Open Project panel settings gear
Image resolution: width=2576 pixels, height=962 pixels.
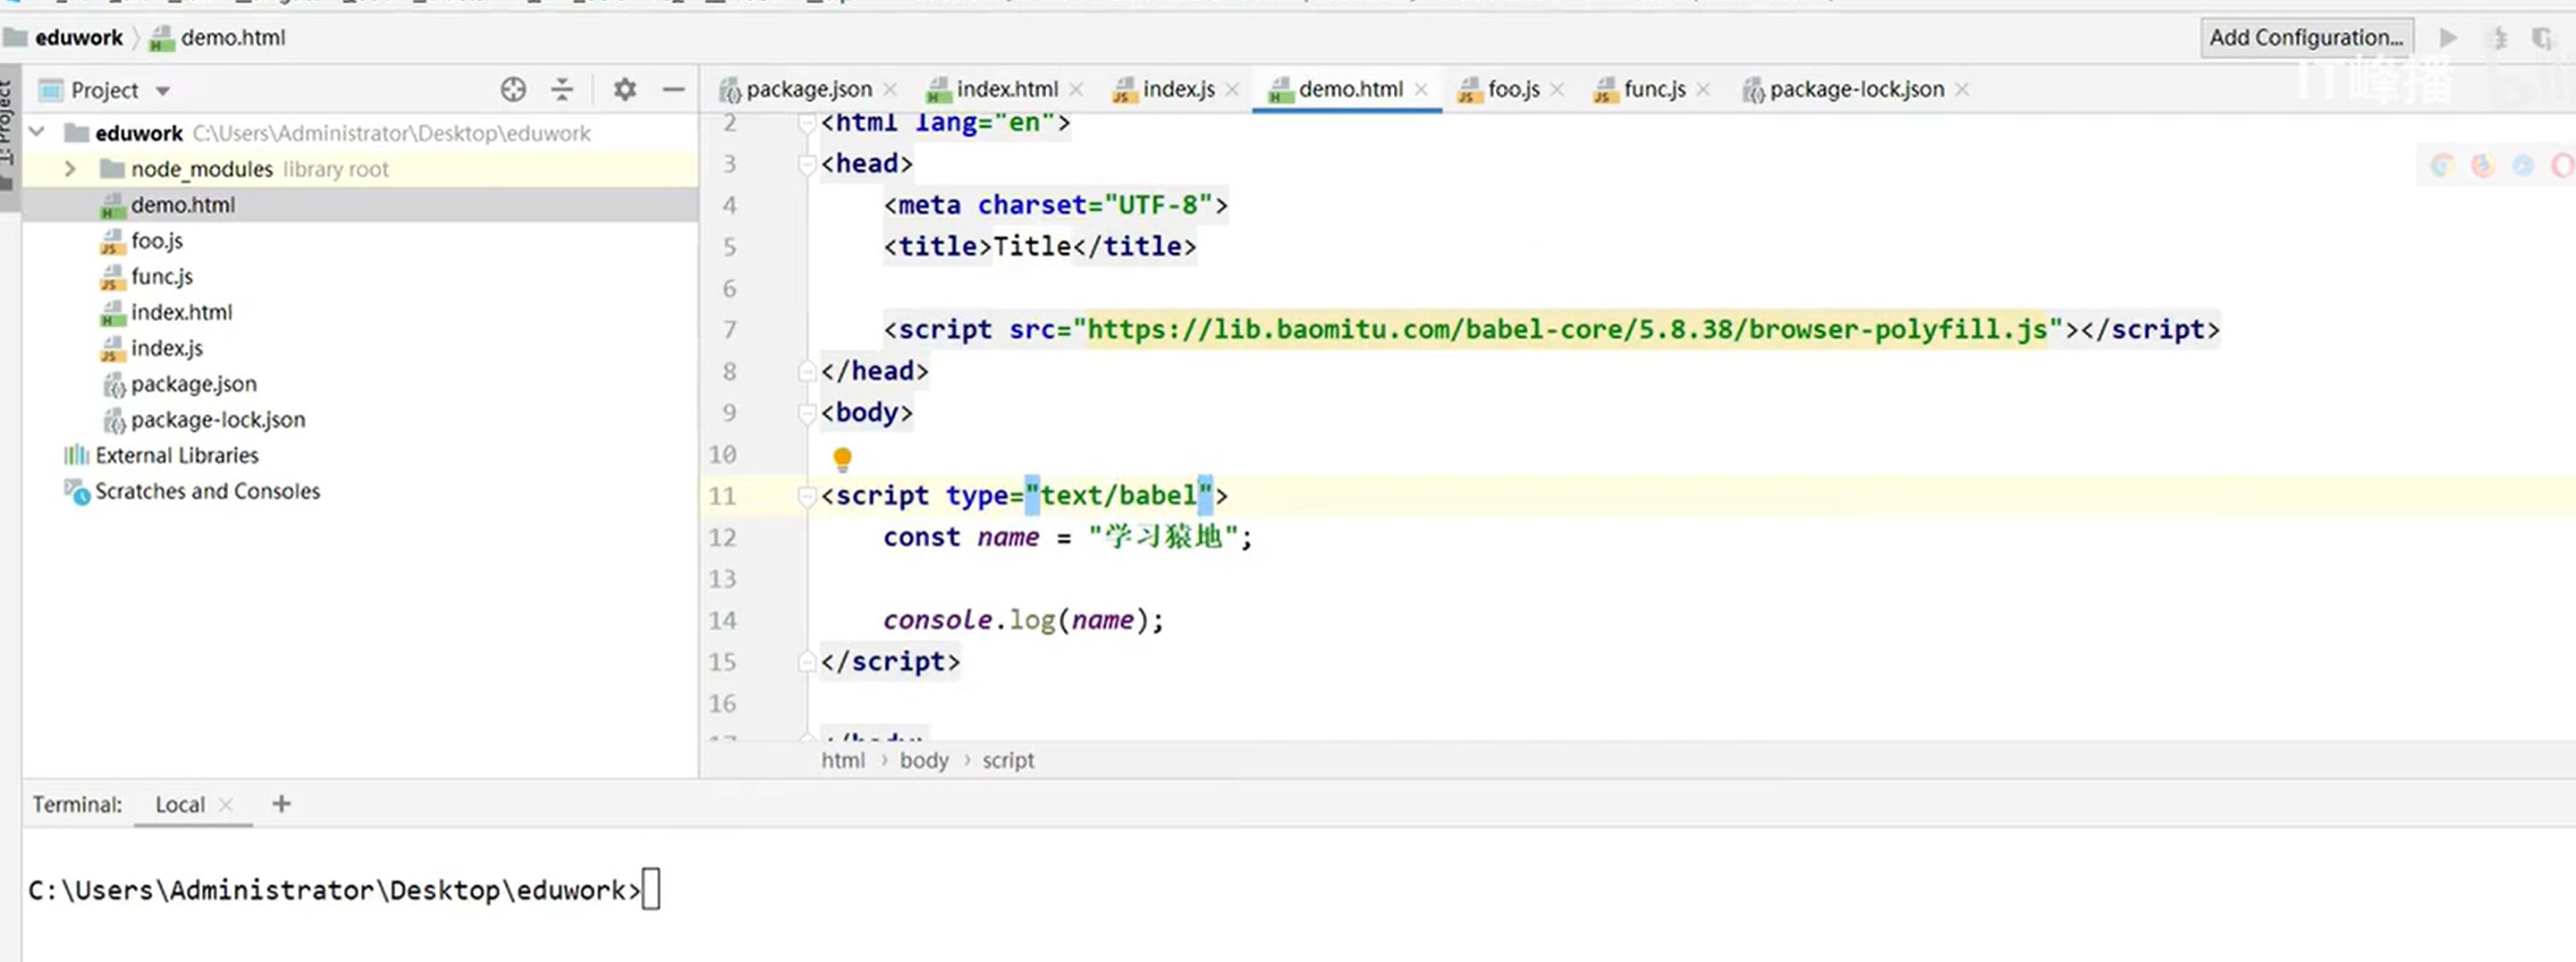click(625, 90)
